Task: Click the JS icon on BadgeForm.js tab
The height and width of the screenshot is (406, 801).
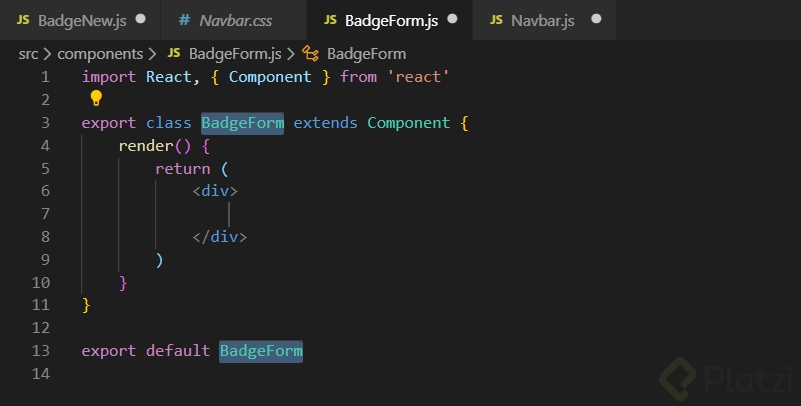Action: (x=330, y=20)
